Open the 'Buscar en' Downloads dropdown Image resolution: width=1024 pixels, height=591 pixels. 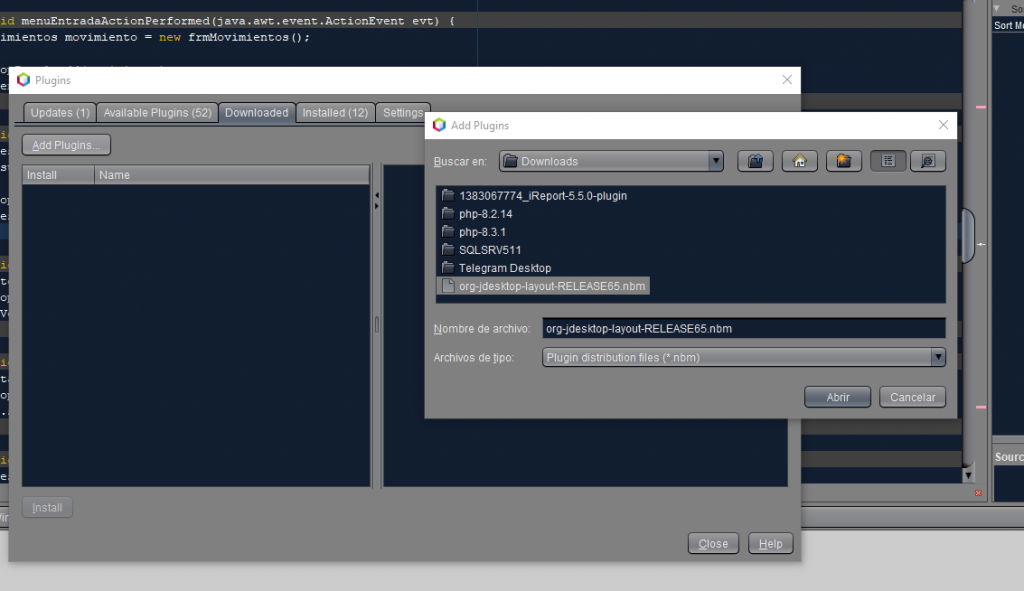coord(715,161)
